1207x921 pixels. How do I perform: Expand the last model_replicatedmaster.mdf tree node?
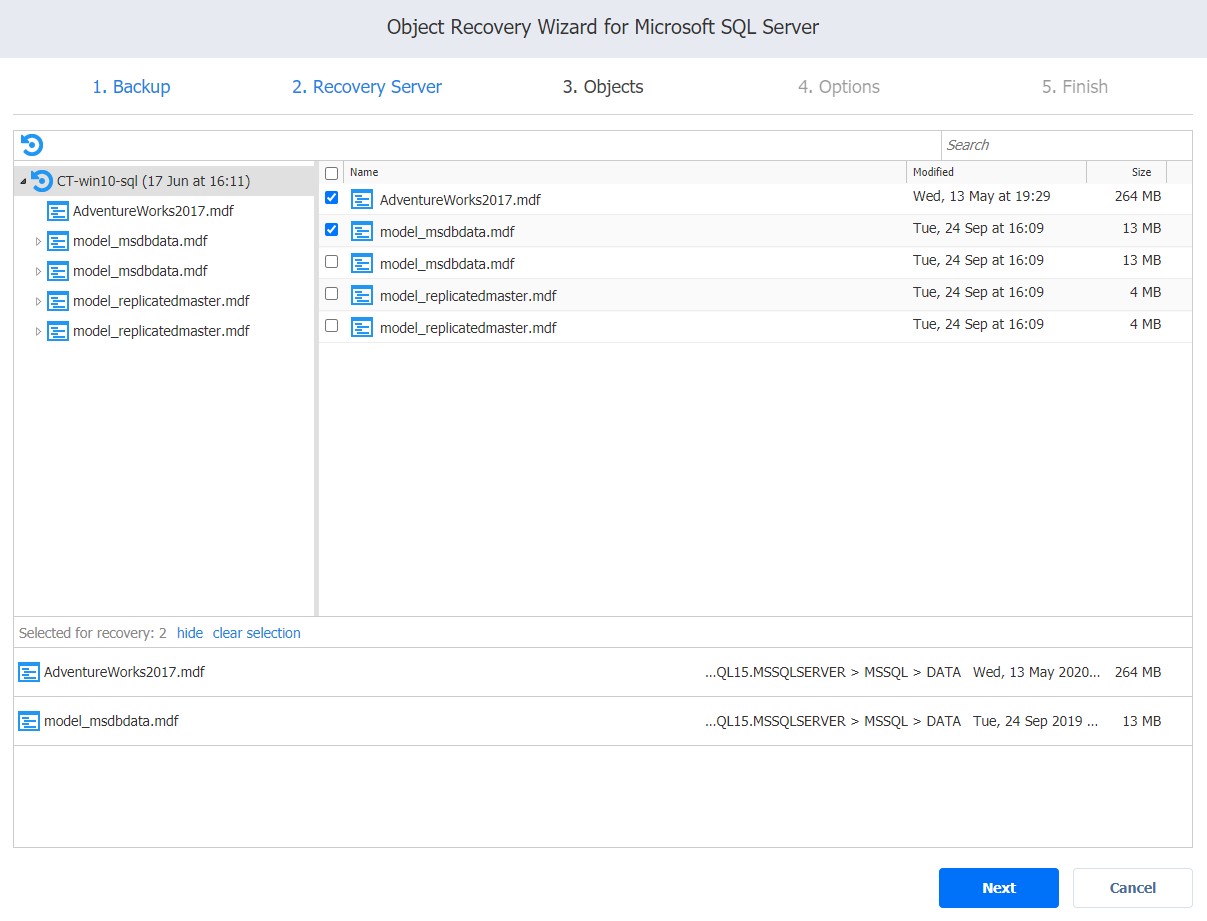coord(39,331)
